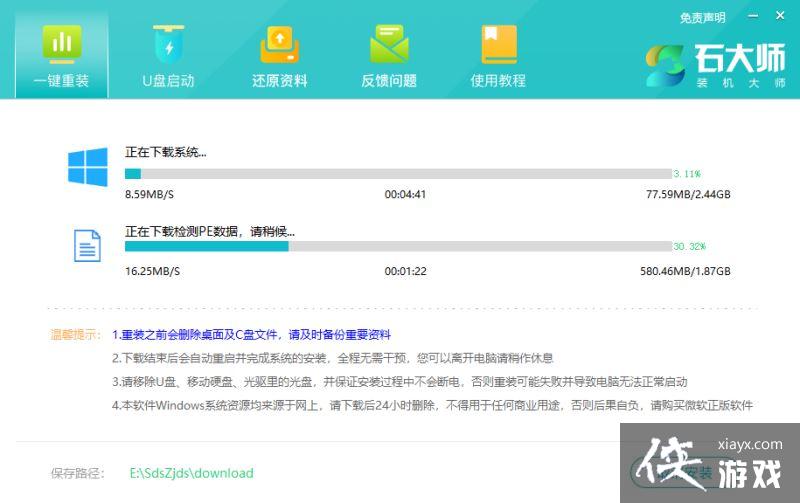Open the 反馈问题 envelope icon

pyautogui.click(x=389, y=45)
